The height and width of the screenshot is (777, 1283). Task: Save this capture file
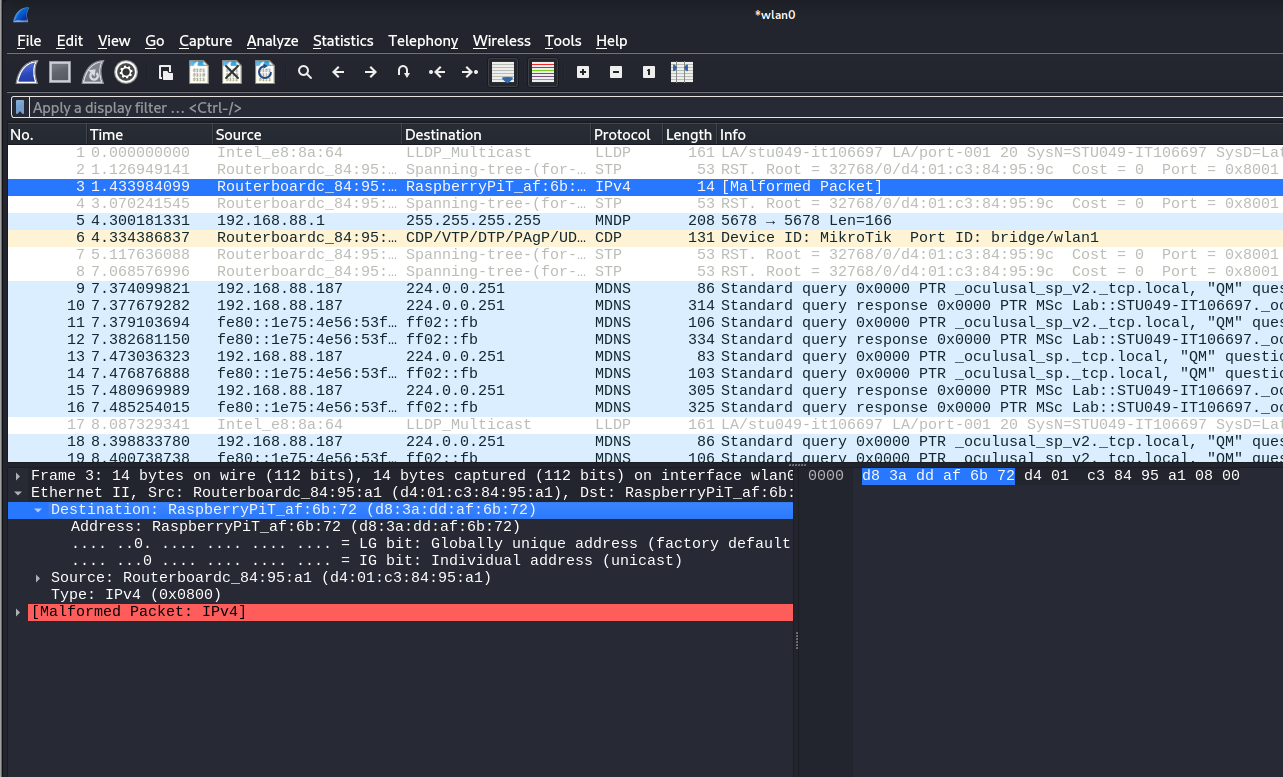click(x=199, y=72)
